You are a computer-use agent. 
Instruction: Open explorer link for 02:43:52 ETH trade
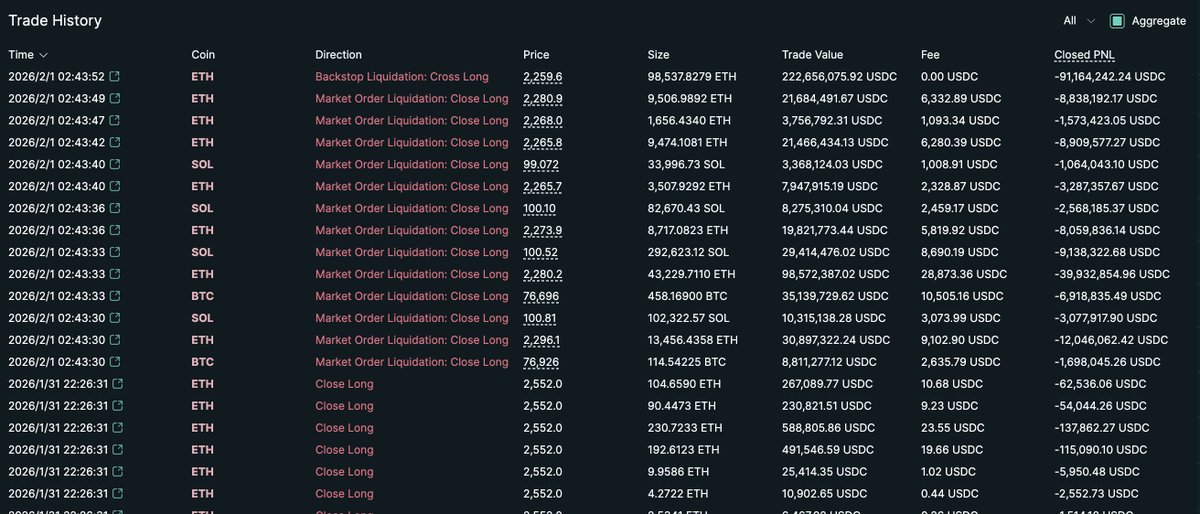click(x=115, y=76)
